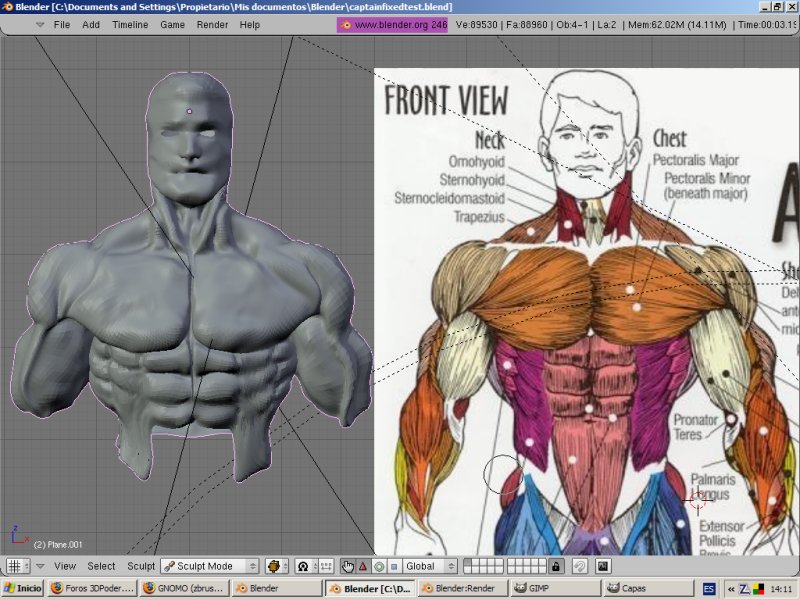This screenshot has width=800, height=600.
Task: Click the pivot point icon
Action: (303, 566)
